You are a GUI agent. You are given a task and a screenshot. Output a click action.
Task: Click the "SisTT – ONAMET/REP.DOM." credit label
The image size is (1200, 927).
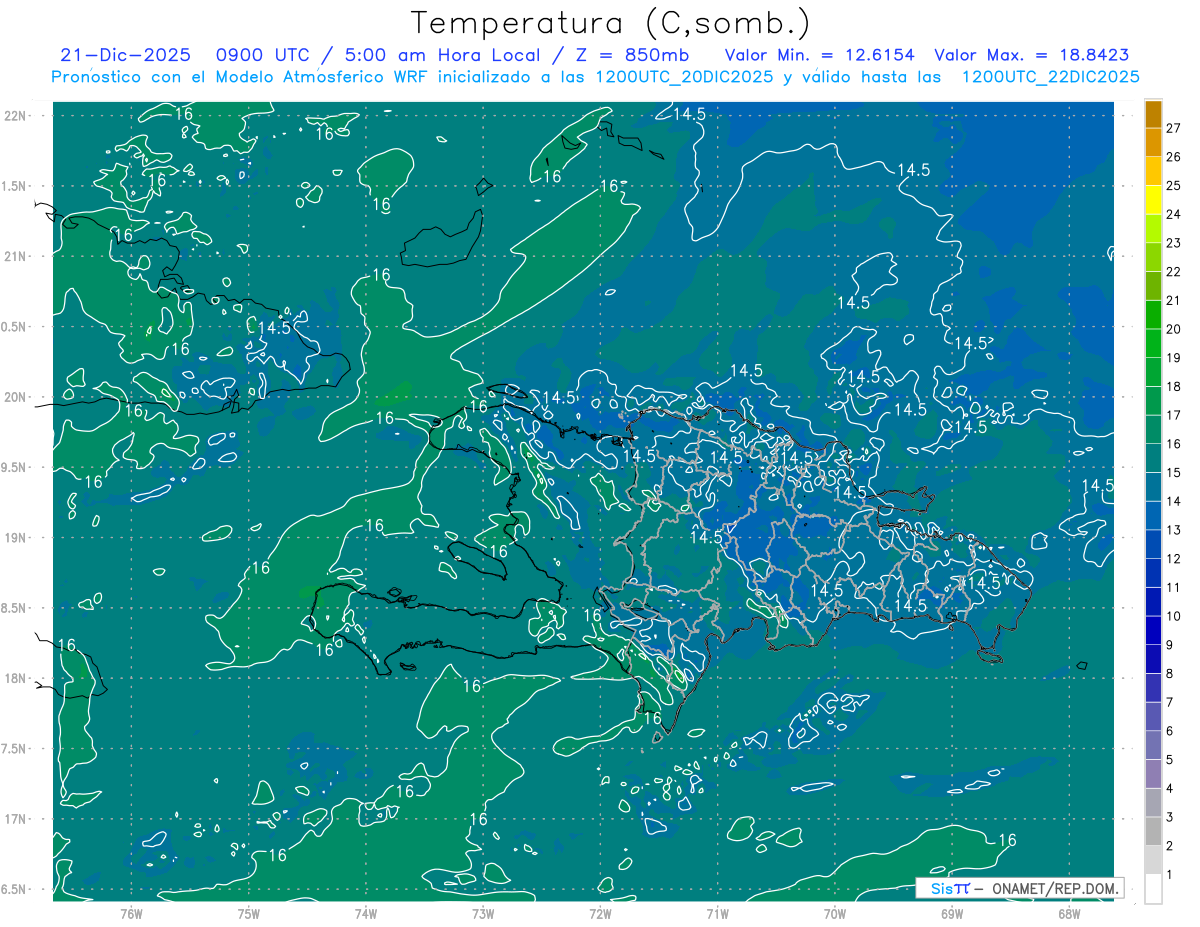click(x=1019, y=888)
